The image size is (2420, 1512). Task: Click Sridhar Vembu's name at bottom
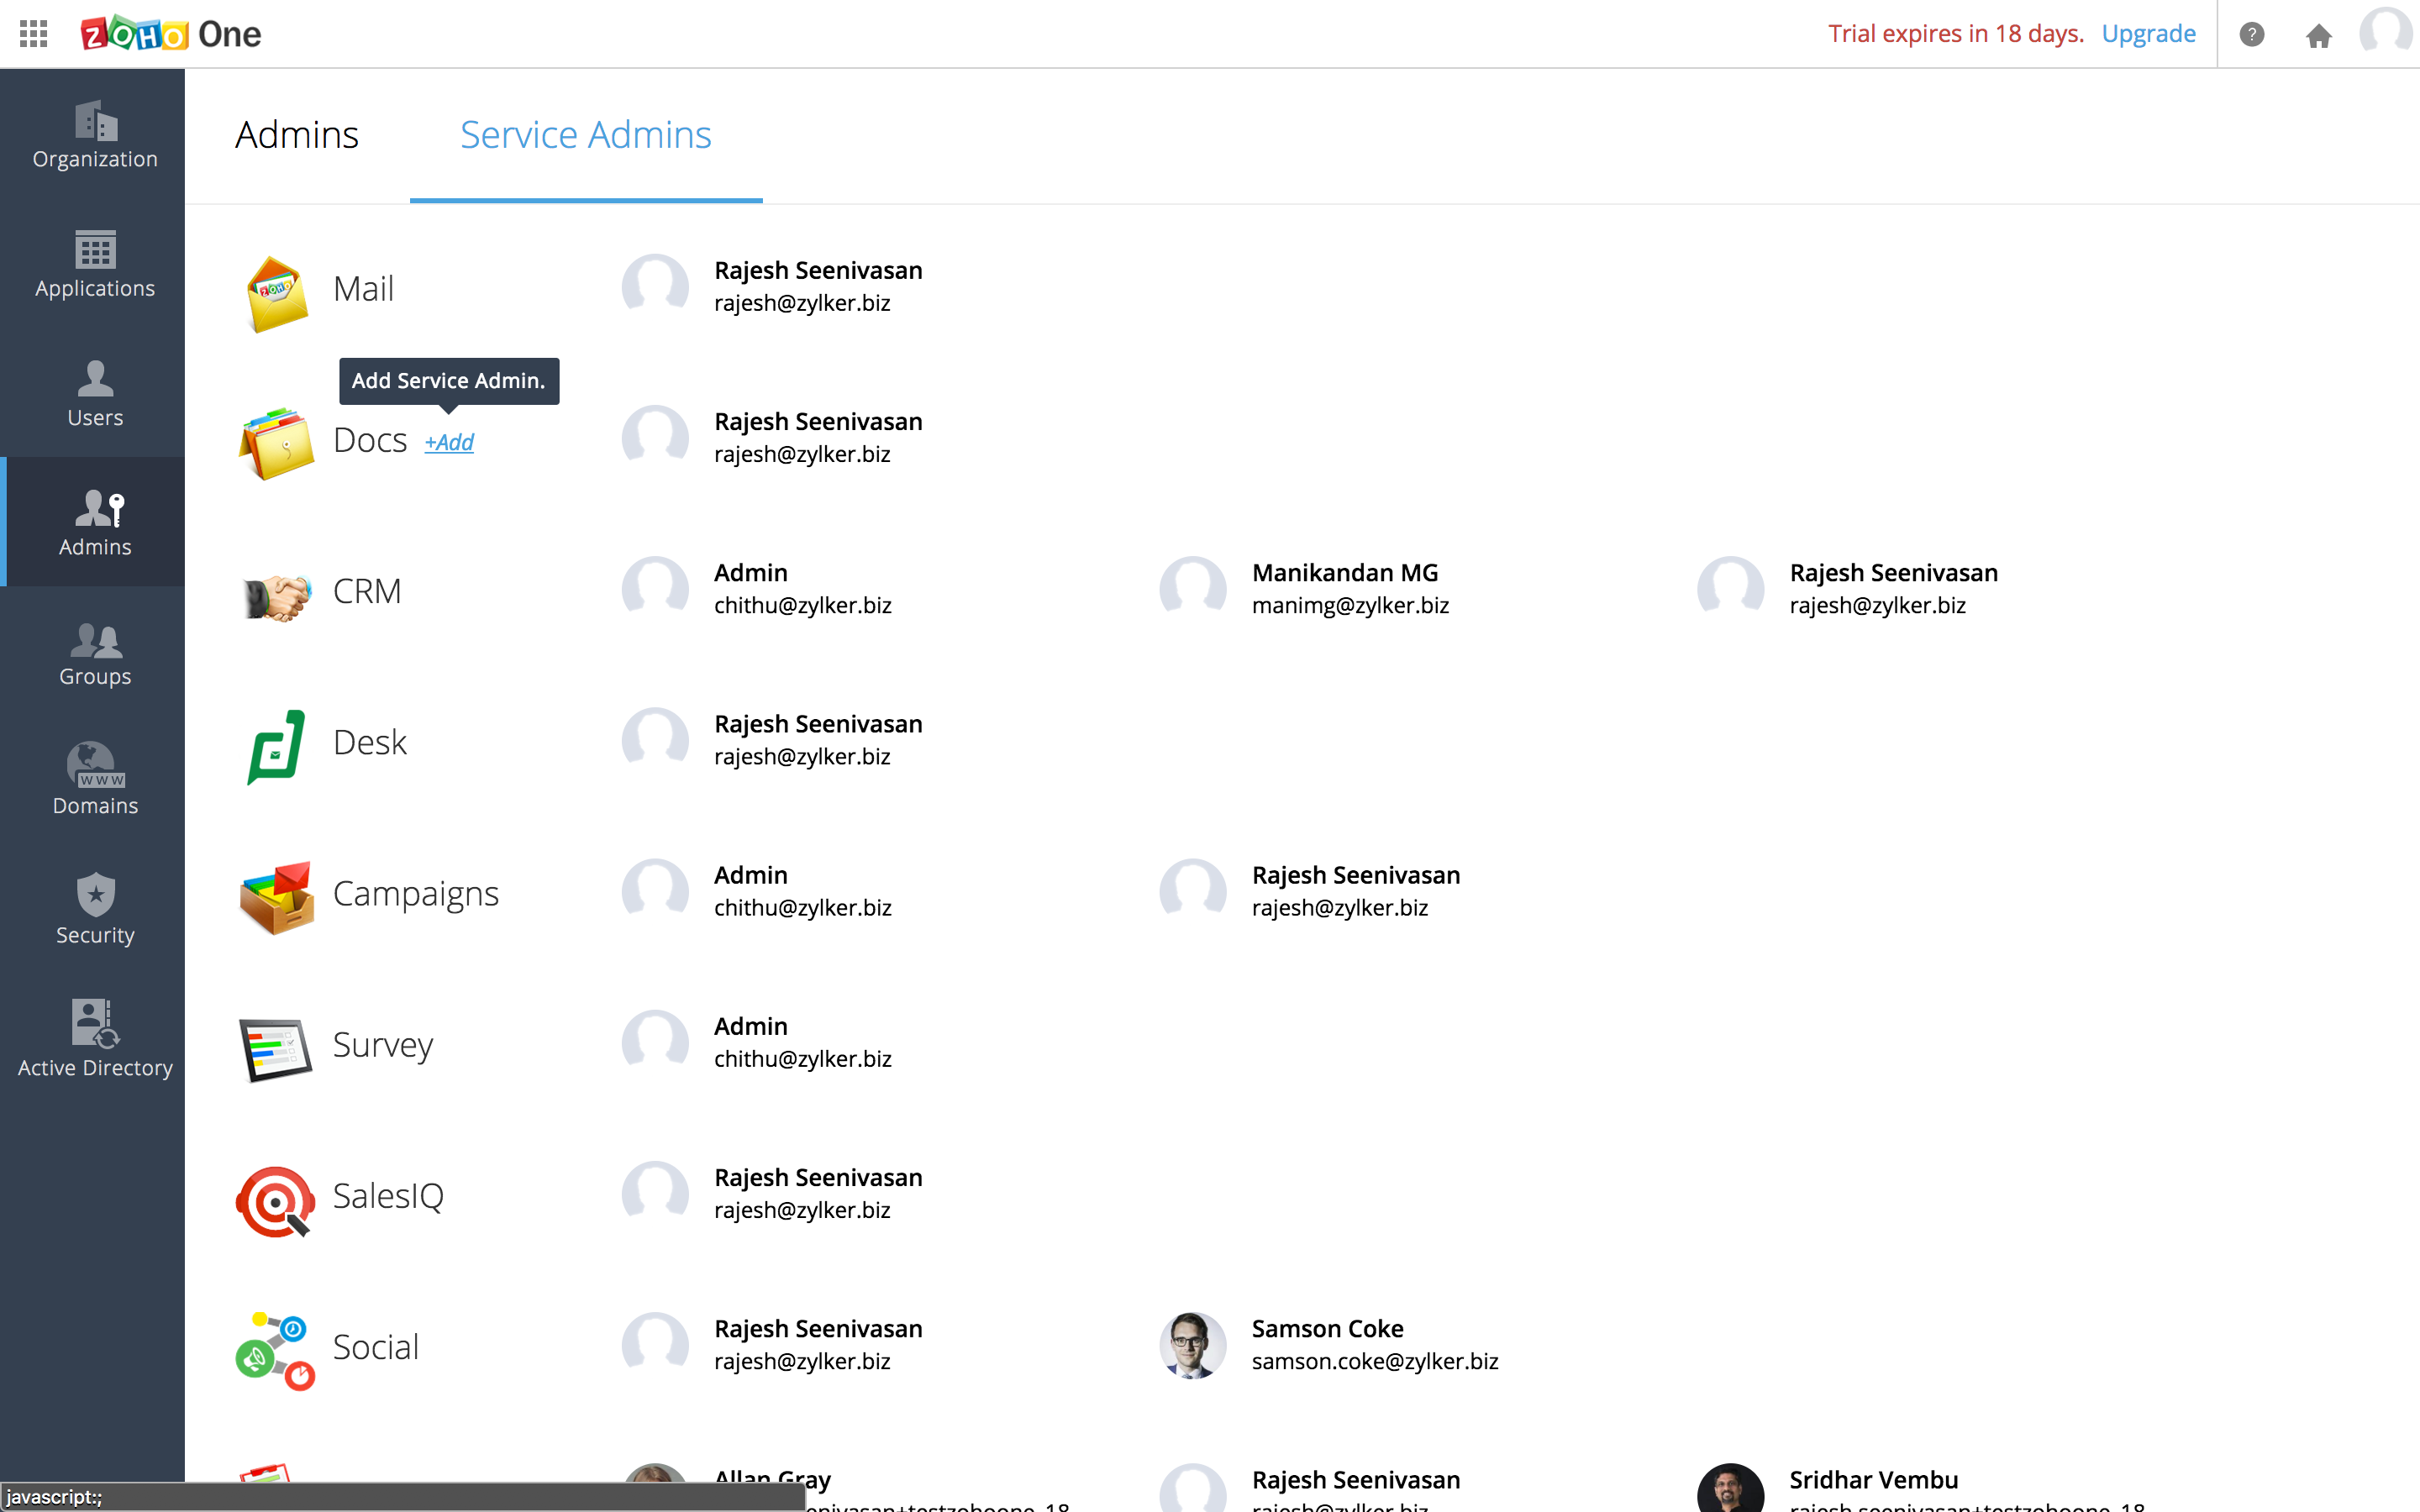point(1874,1479)
